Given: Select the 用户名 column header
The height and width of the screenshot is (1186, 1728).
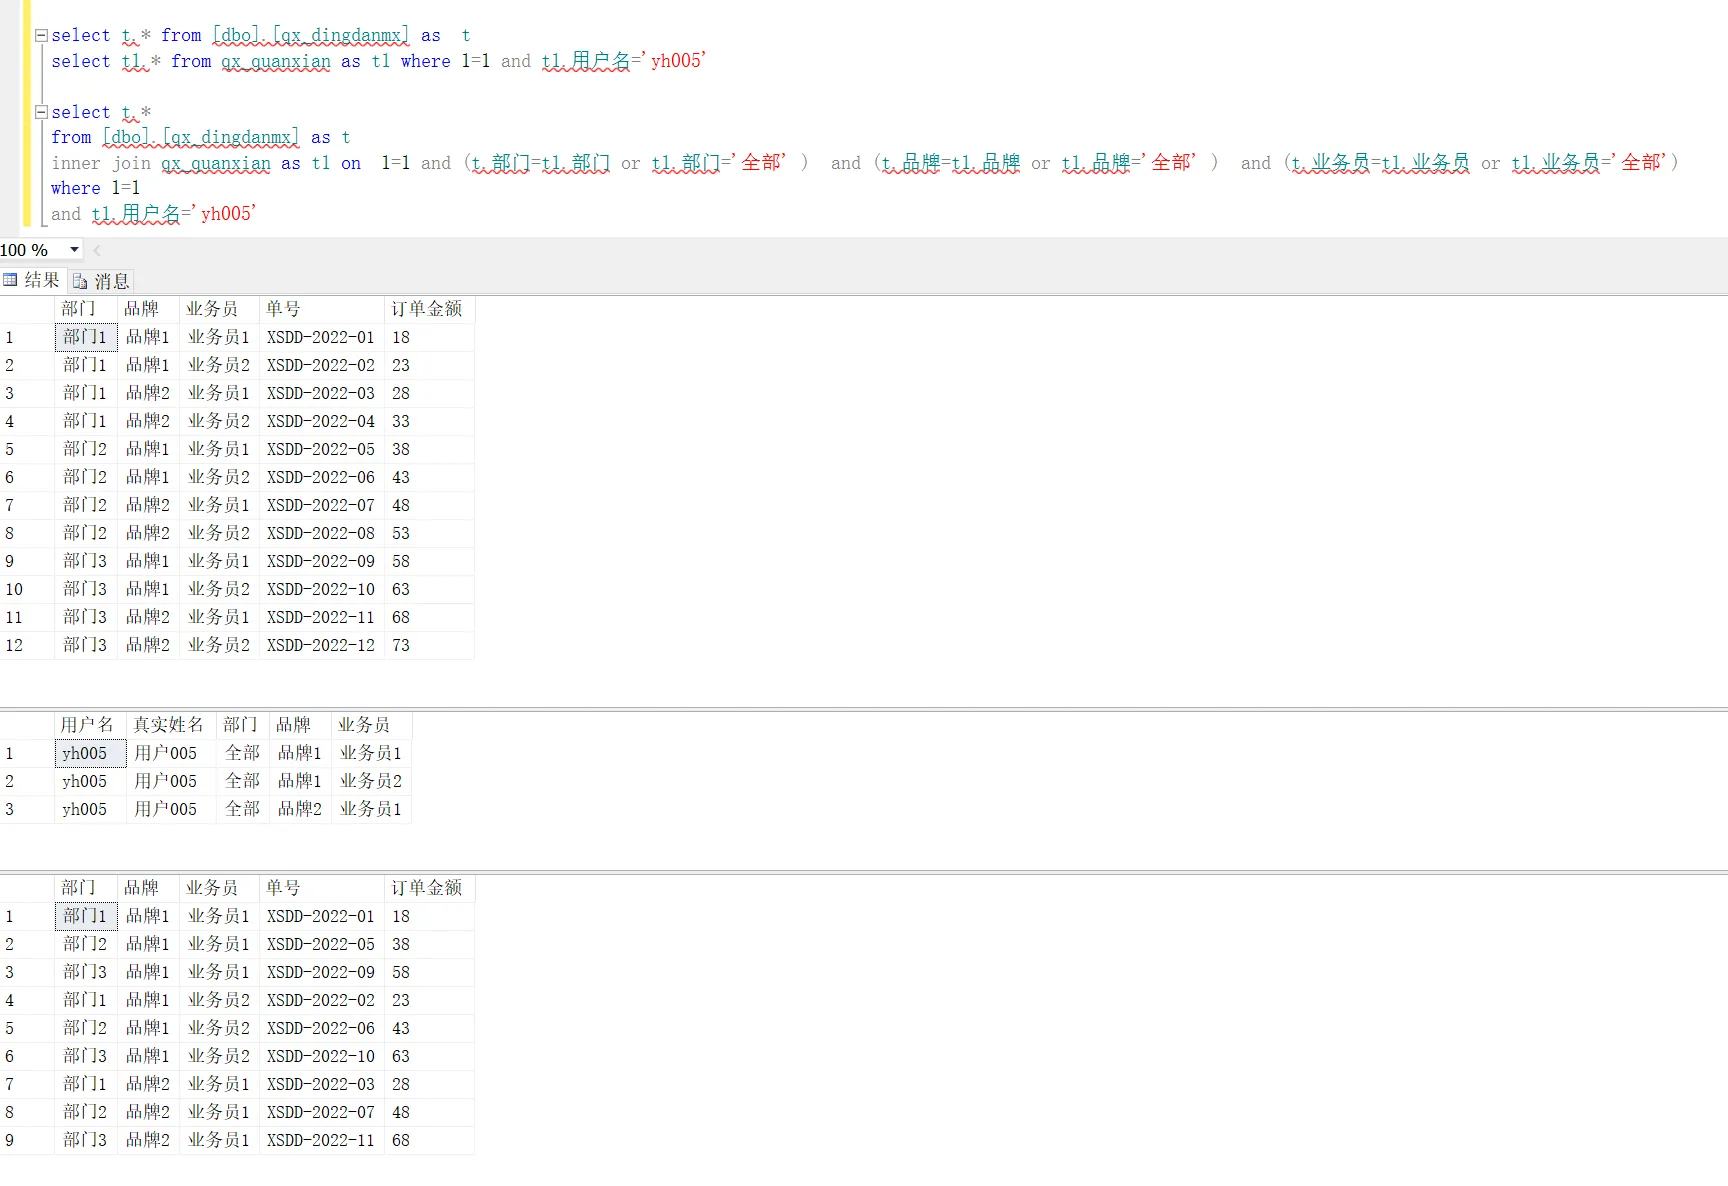Looking at the screenshot, I should (x=87, y=725).
